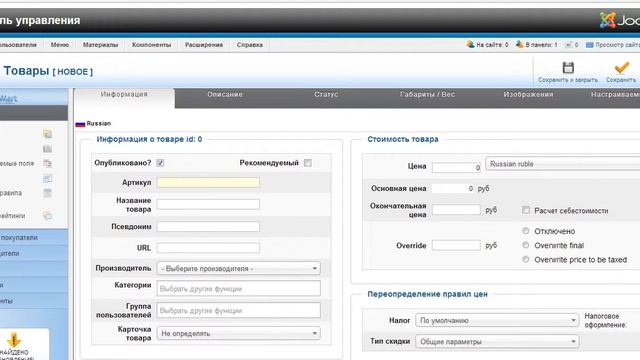
Task: Click into the 'Цена' input field
Action: point(456,167)
